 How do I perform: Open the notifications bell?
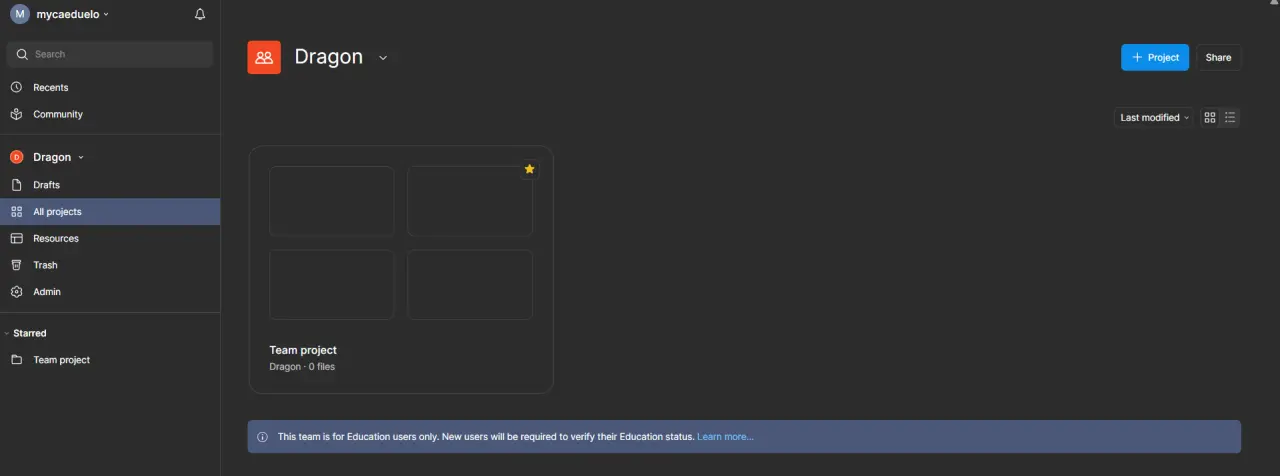pyautogui.click(x=200, y=14)
